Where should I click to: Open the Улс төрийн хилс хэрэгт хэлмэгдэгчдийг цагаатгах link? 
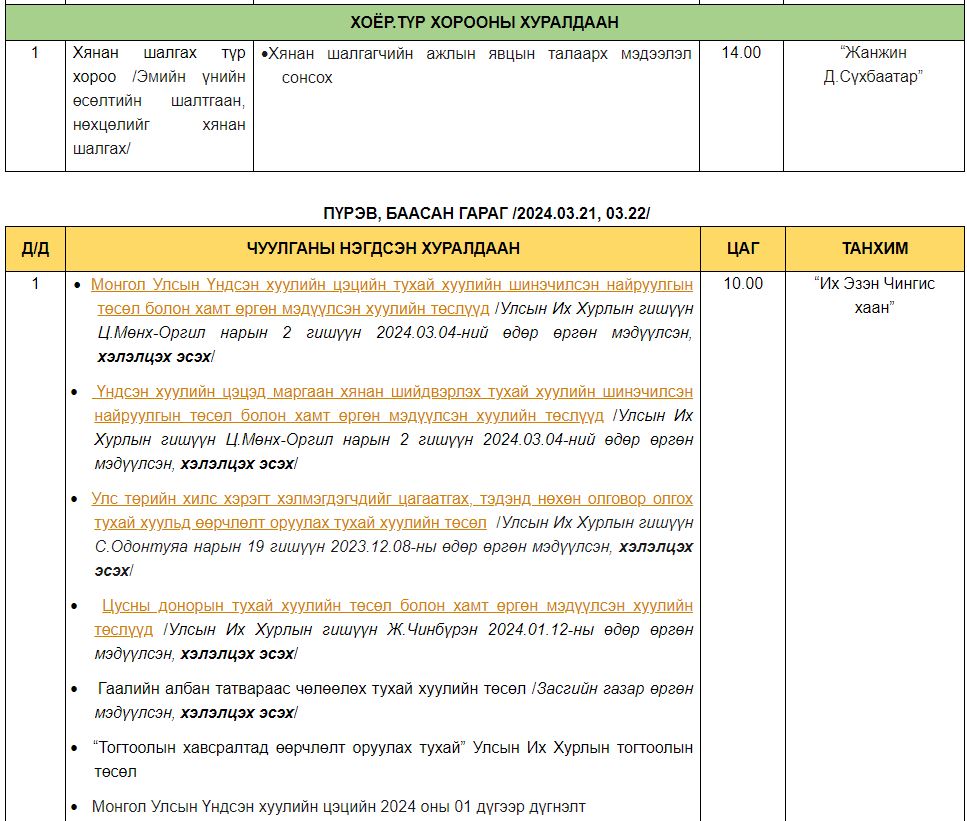pos(391,499)
